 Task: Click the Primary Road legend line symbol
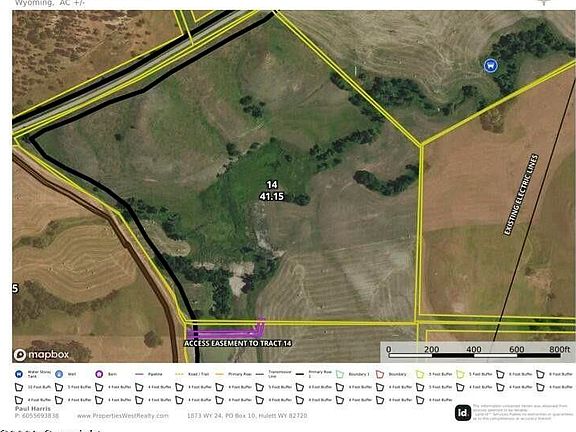pos(220,374)
